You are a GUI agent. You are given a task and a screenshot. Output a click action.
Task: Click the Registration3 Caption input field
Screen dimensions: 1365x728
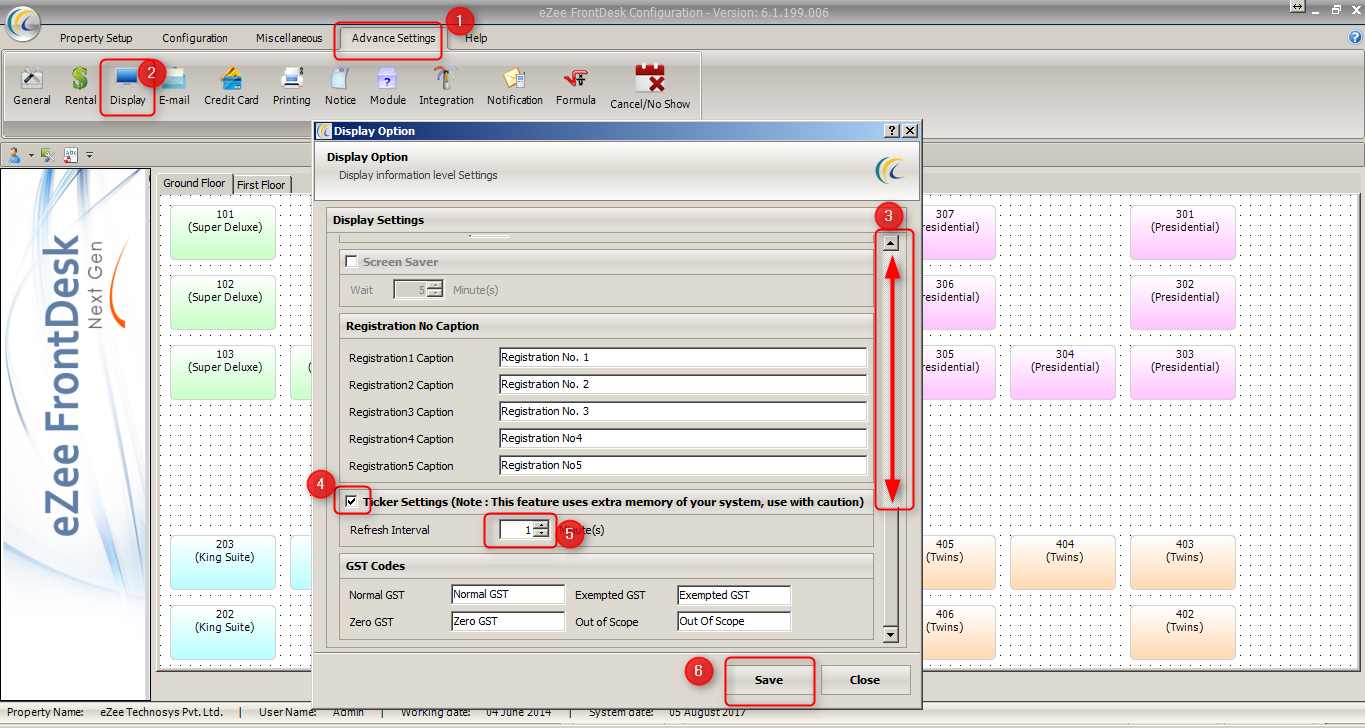tap(683, 412)
